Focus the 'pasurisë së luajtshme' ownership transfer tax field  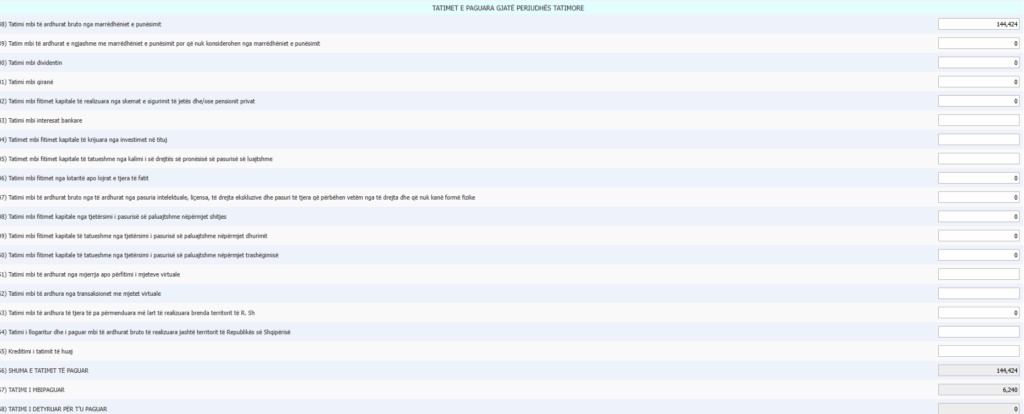click(x=978, y=158)
